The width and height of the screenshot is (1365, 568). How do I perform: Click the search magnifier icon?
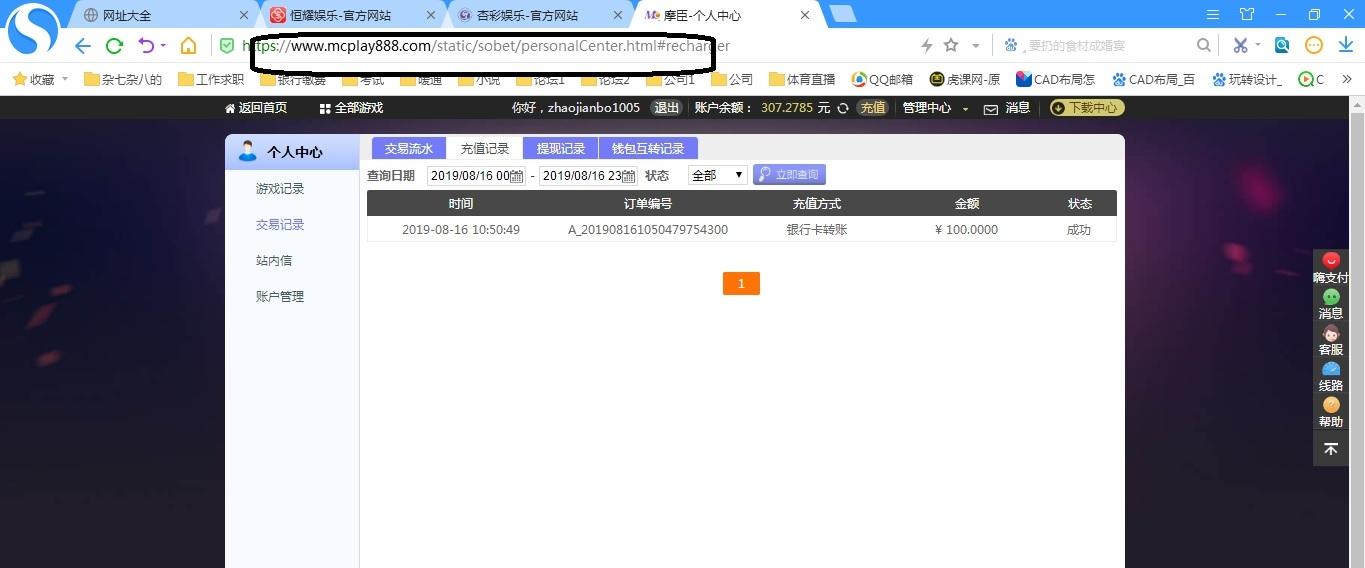(x=1204, y=46)
